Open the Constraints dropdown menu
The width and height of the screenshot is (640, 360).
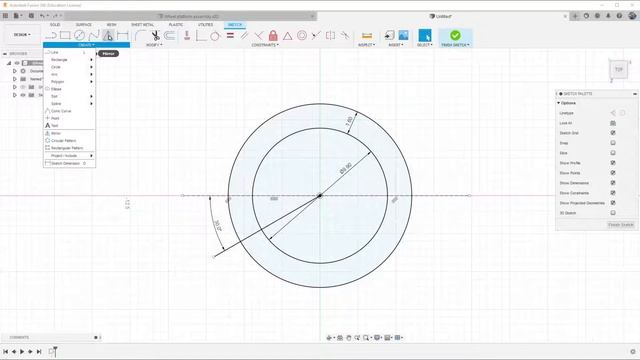coord(265,45)
